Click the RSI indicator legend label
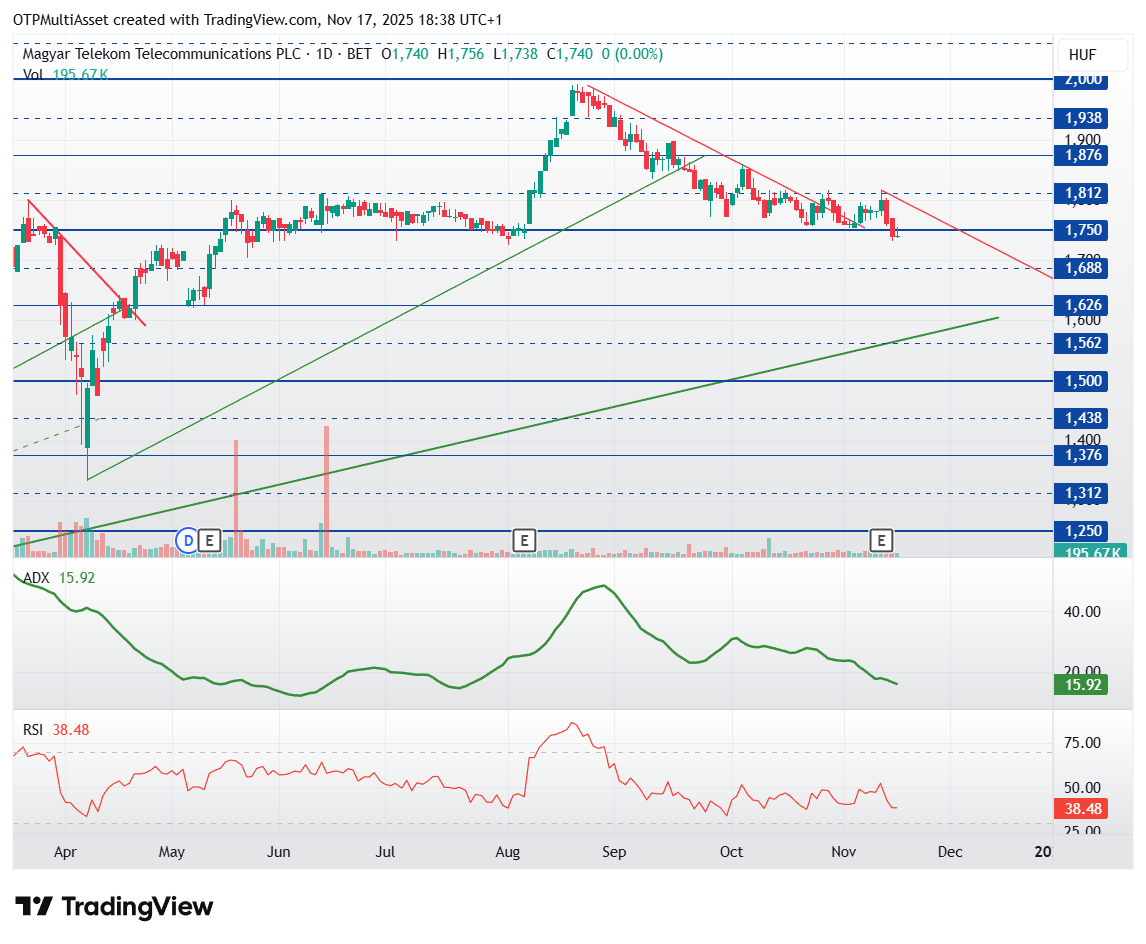1146x944 pixels. pyautogui.click(x=34, y=730)
